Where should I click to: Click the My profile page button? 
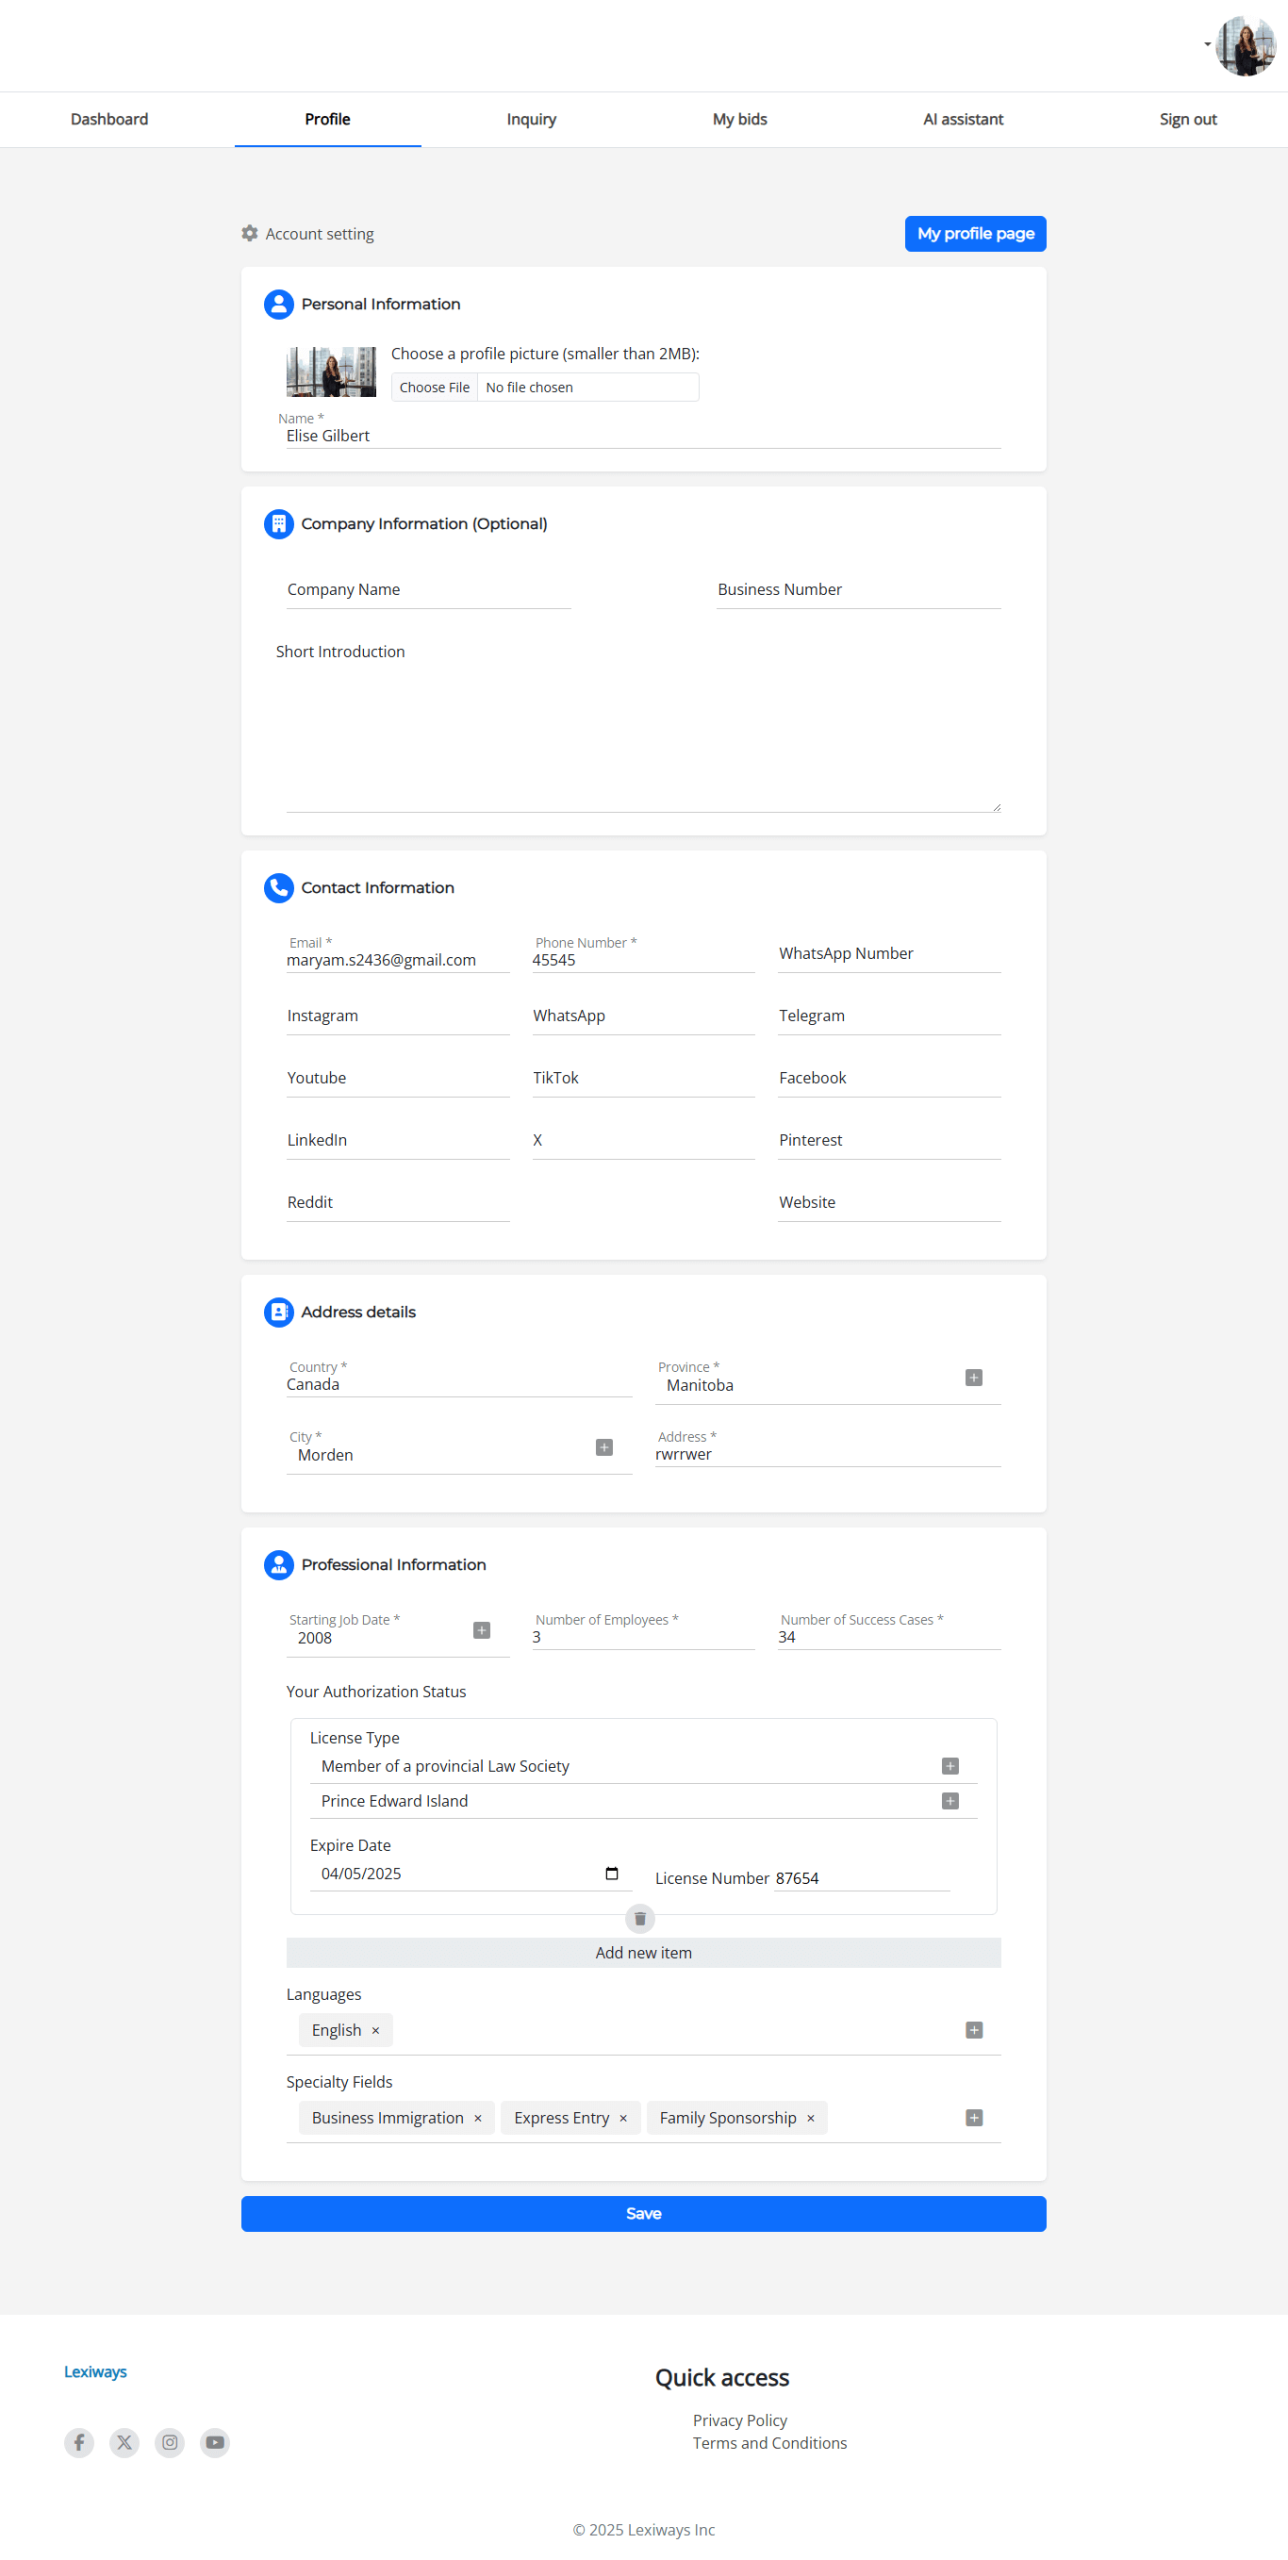coord(975,234)
